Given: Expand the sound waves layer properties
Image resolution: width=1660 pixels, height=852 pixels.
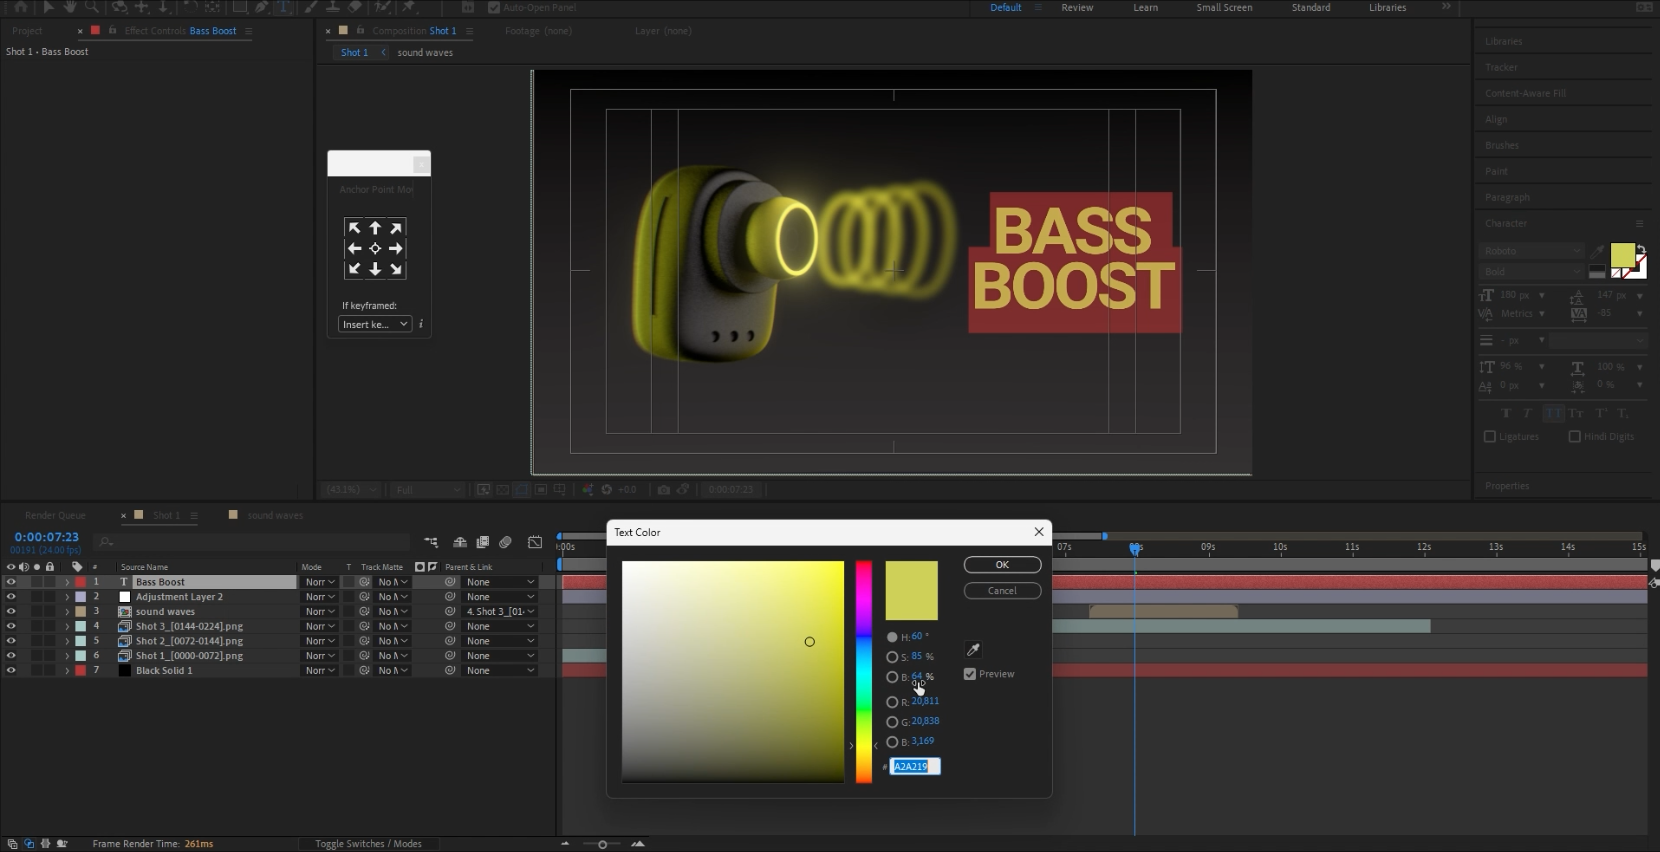Looking at the screenshot, I should click(x=67, y=611).
